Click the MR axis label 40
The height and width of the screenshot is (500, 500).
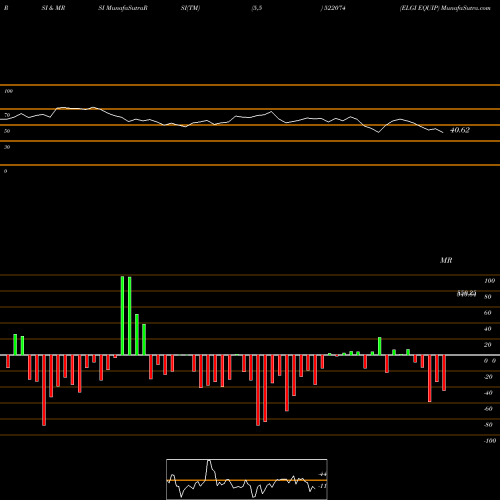[x=488, y=329]
